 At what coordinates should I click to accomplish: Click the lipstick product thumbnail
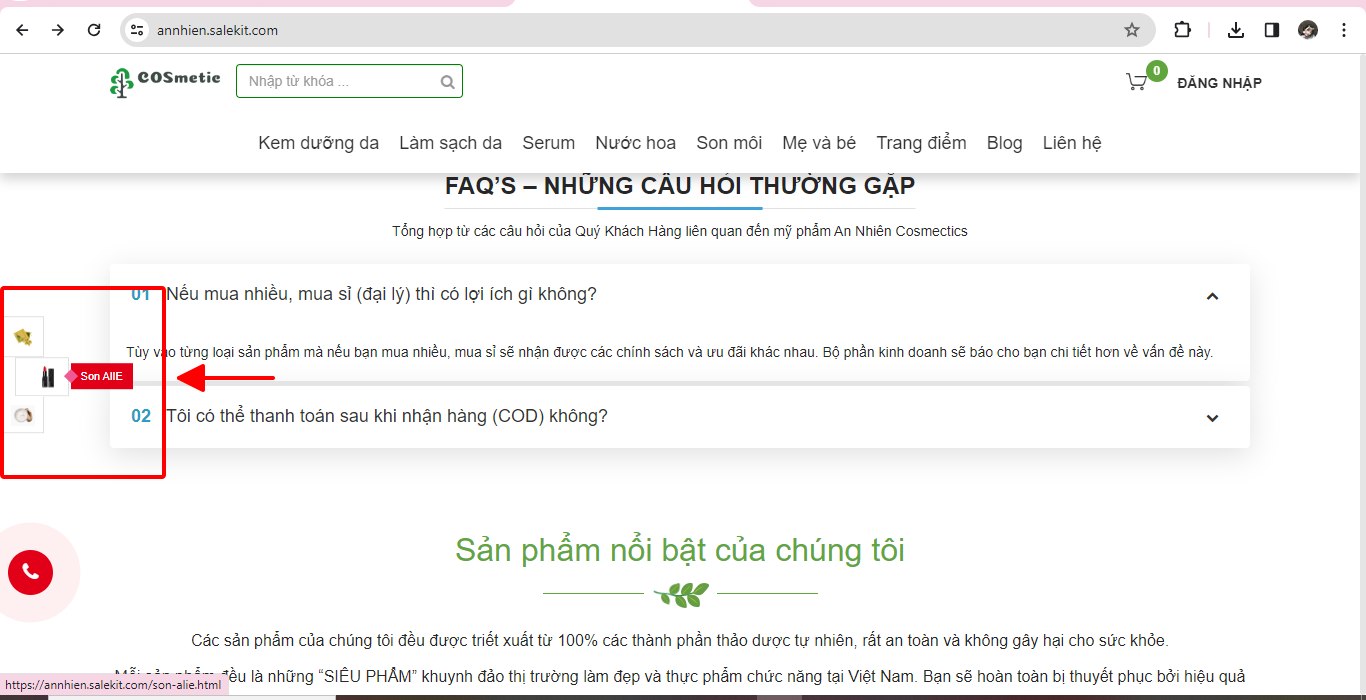tap(45, 377)
